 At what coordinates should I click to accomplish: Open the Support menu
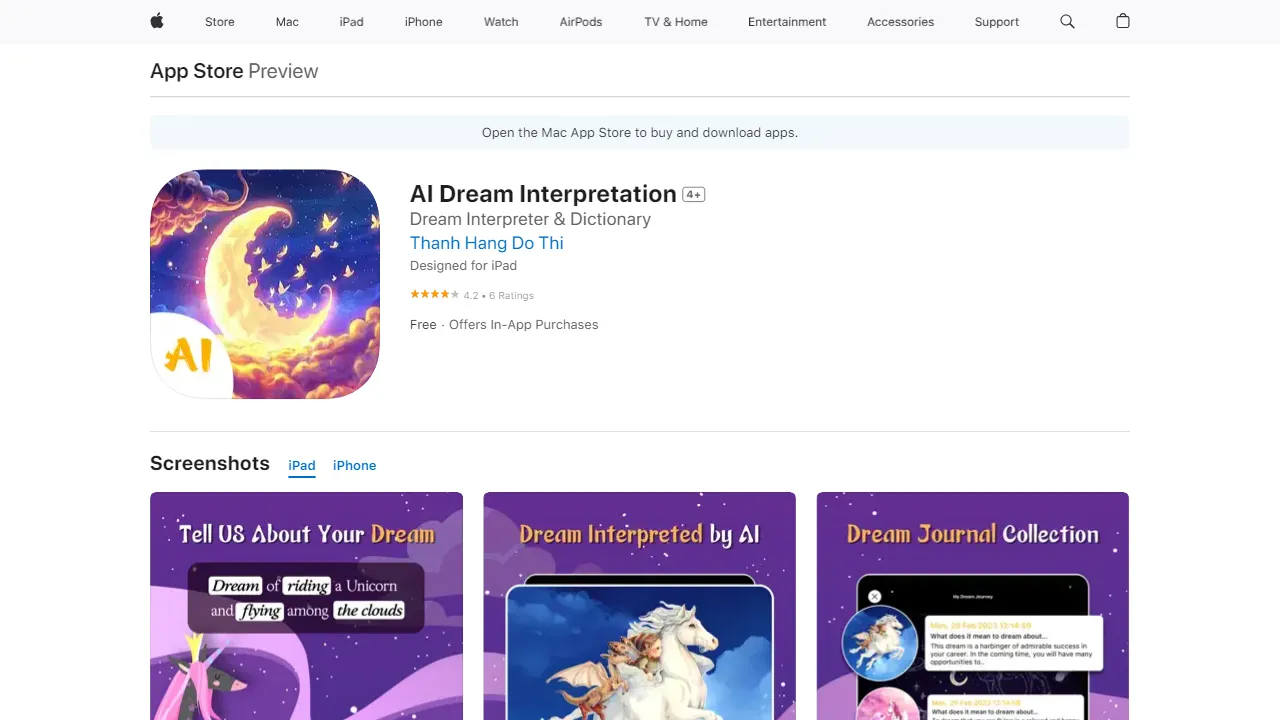[997, 22]
